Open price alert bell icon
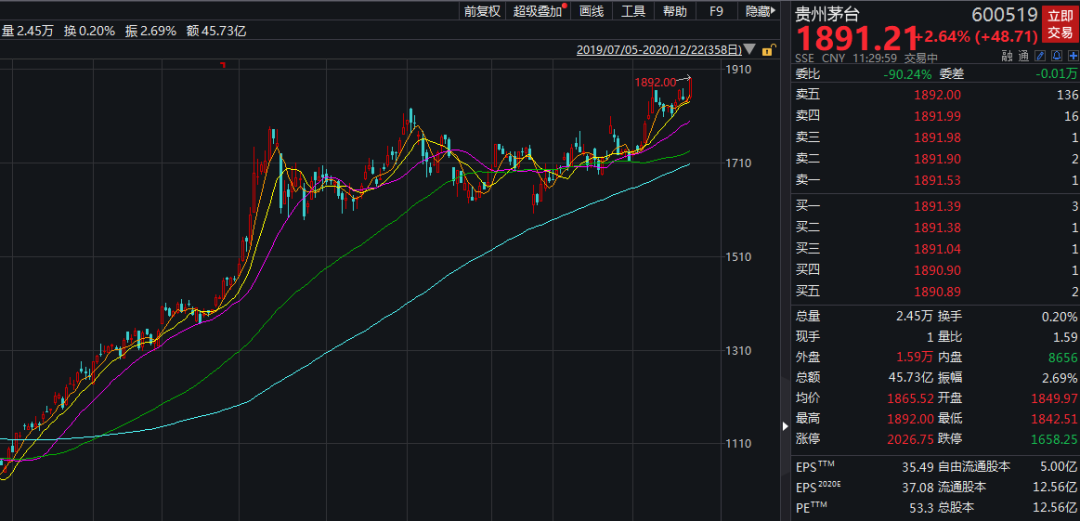1080x521 pixels. pyautogui.click(x=1056, y=57)
